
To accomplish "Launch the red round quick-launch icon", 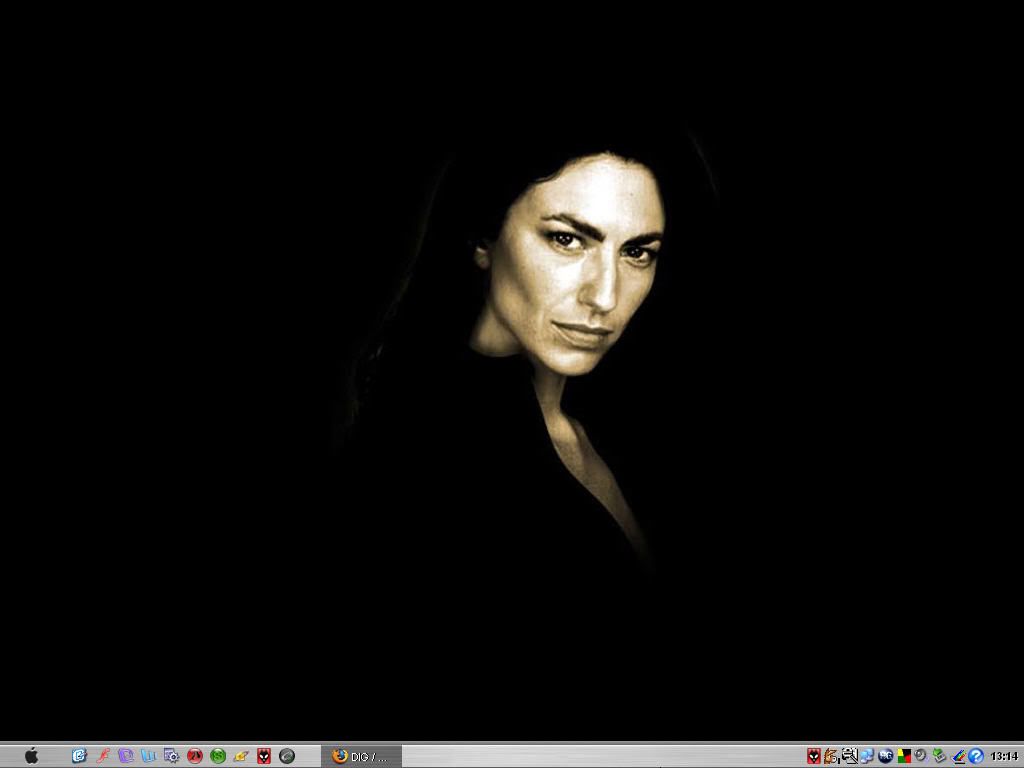I will (195, 756).
